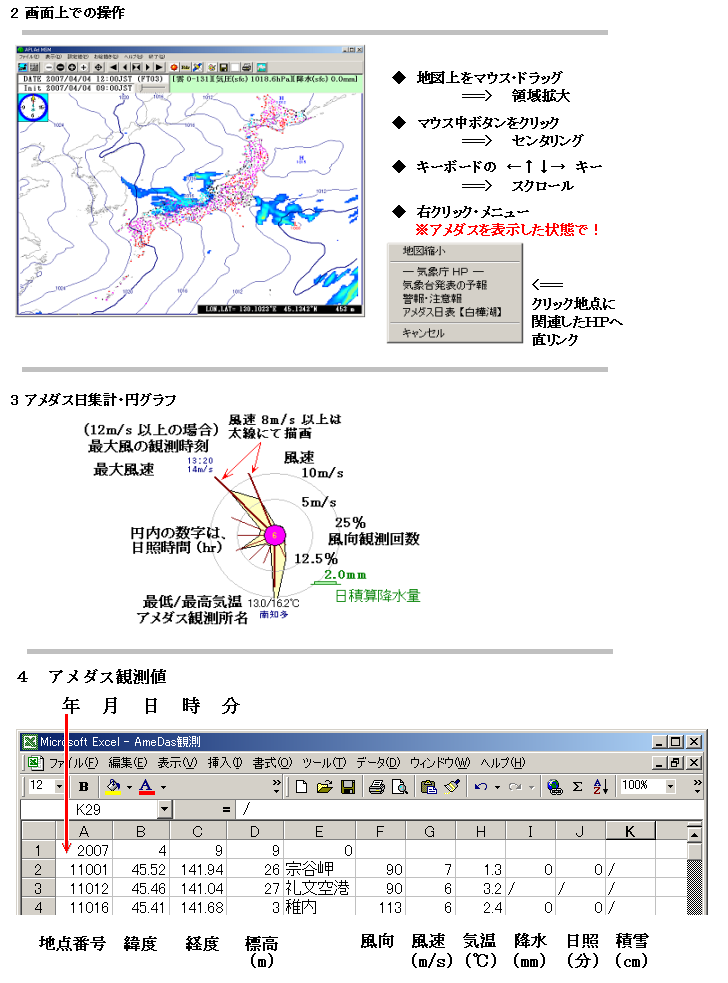This screenshot has height=983, width=728.
Task: Step back one frame with small left arrow
Action: point(125,67)
